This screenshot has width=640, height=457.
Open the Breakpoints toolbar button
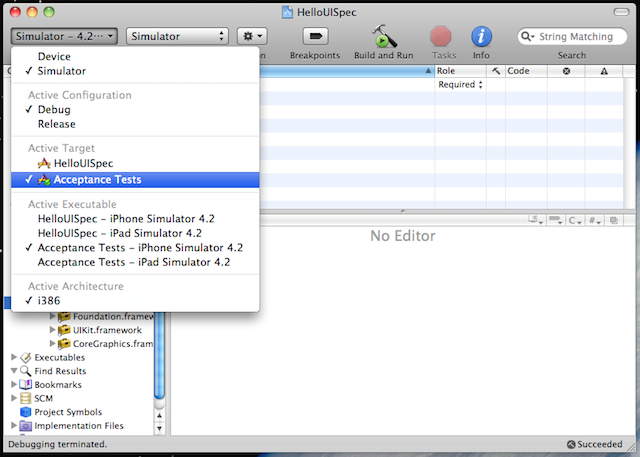(316, 36)
